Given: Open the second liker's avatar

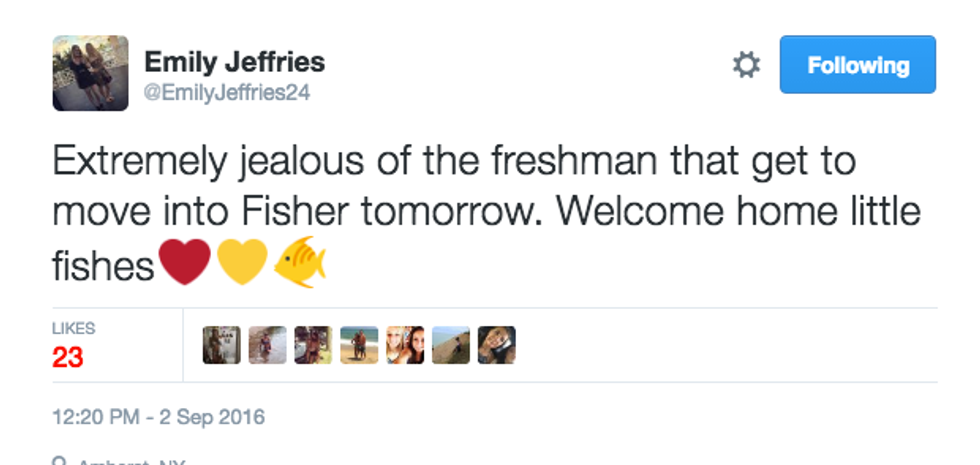Looking at the screenshot, I should (267, 345).
